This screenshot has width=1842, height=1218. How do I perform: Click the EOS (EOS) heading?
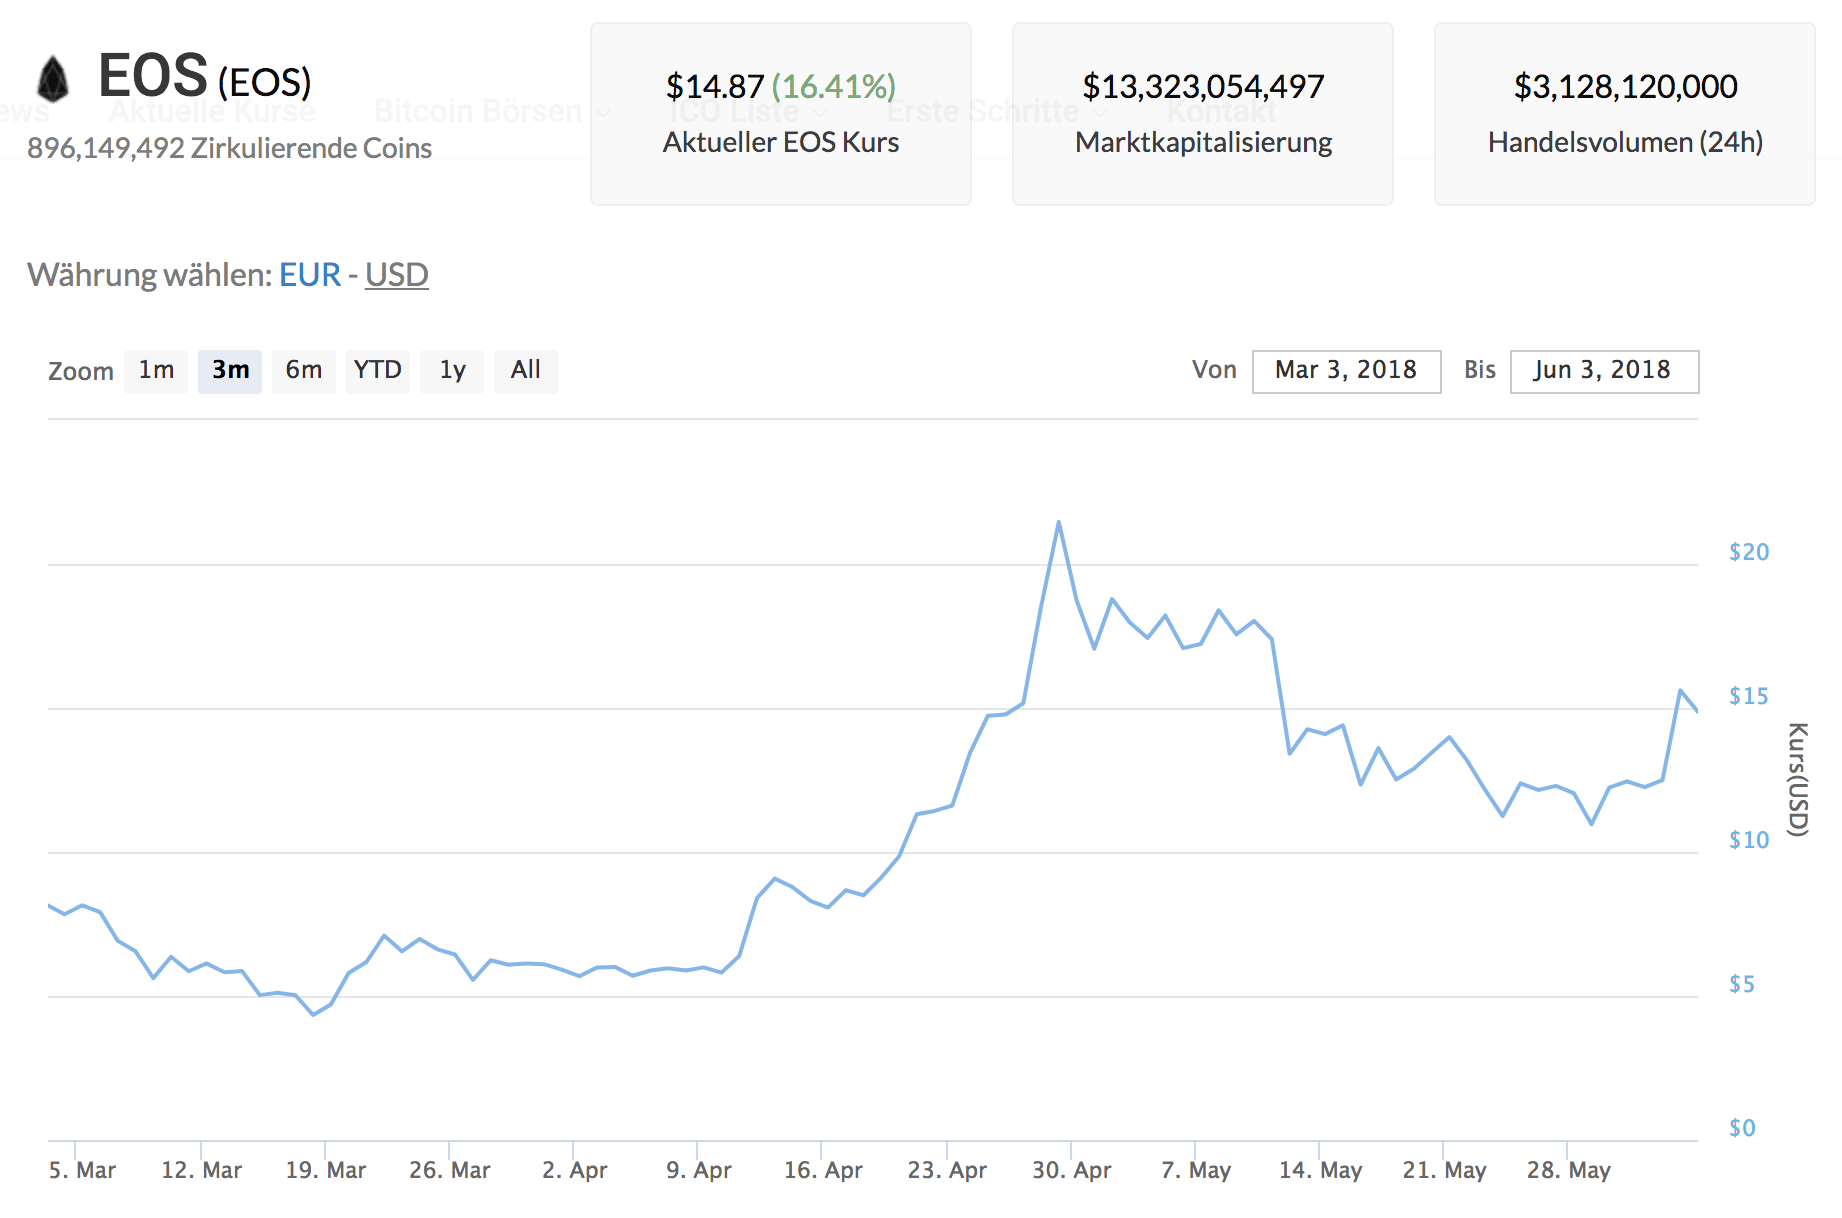(x=205, y=77)
